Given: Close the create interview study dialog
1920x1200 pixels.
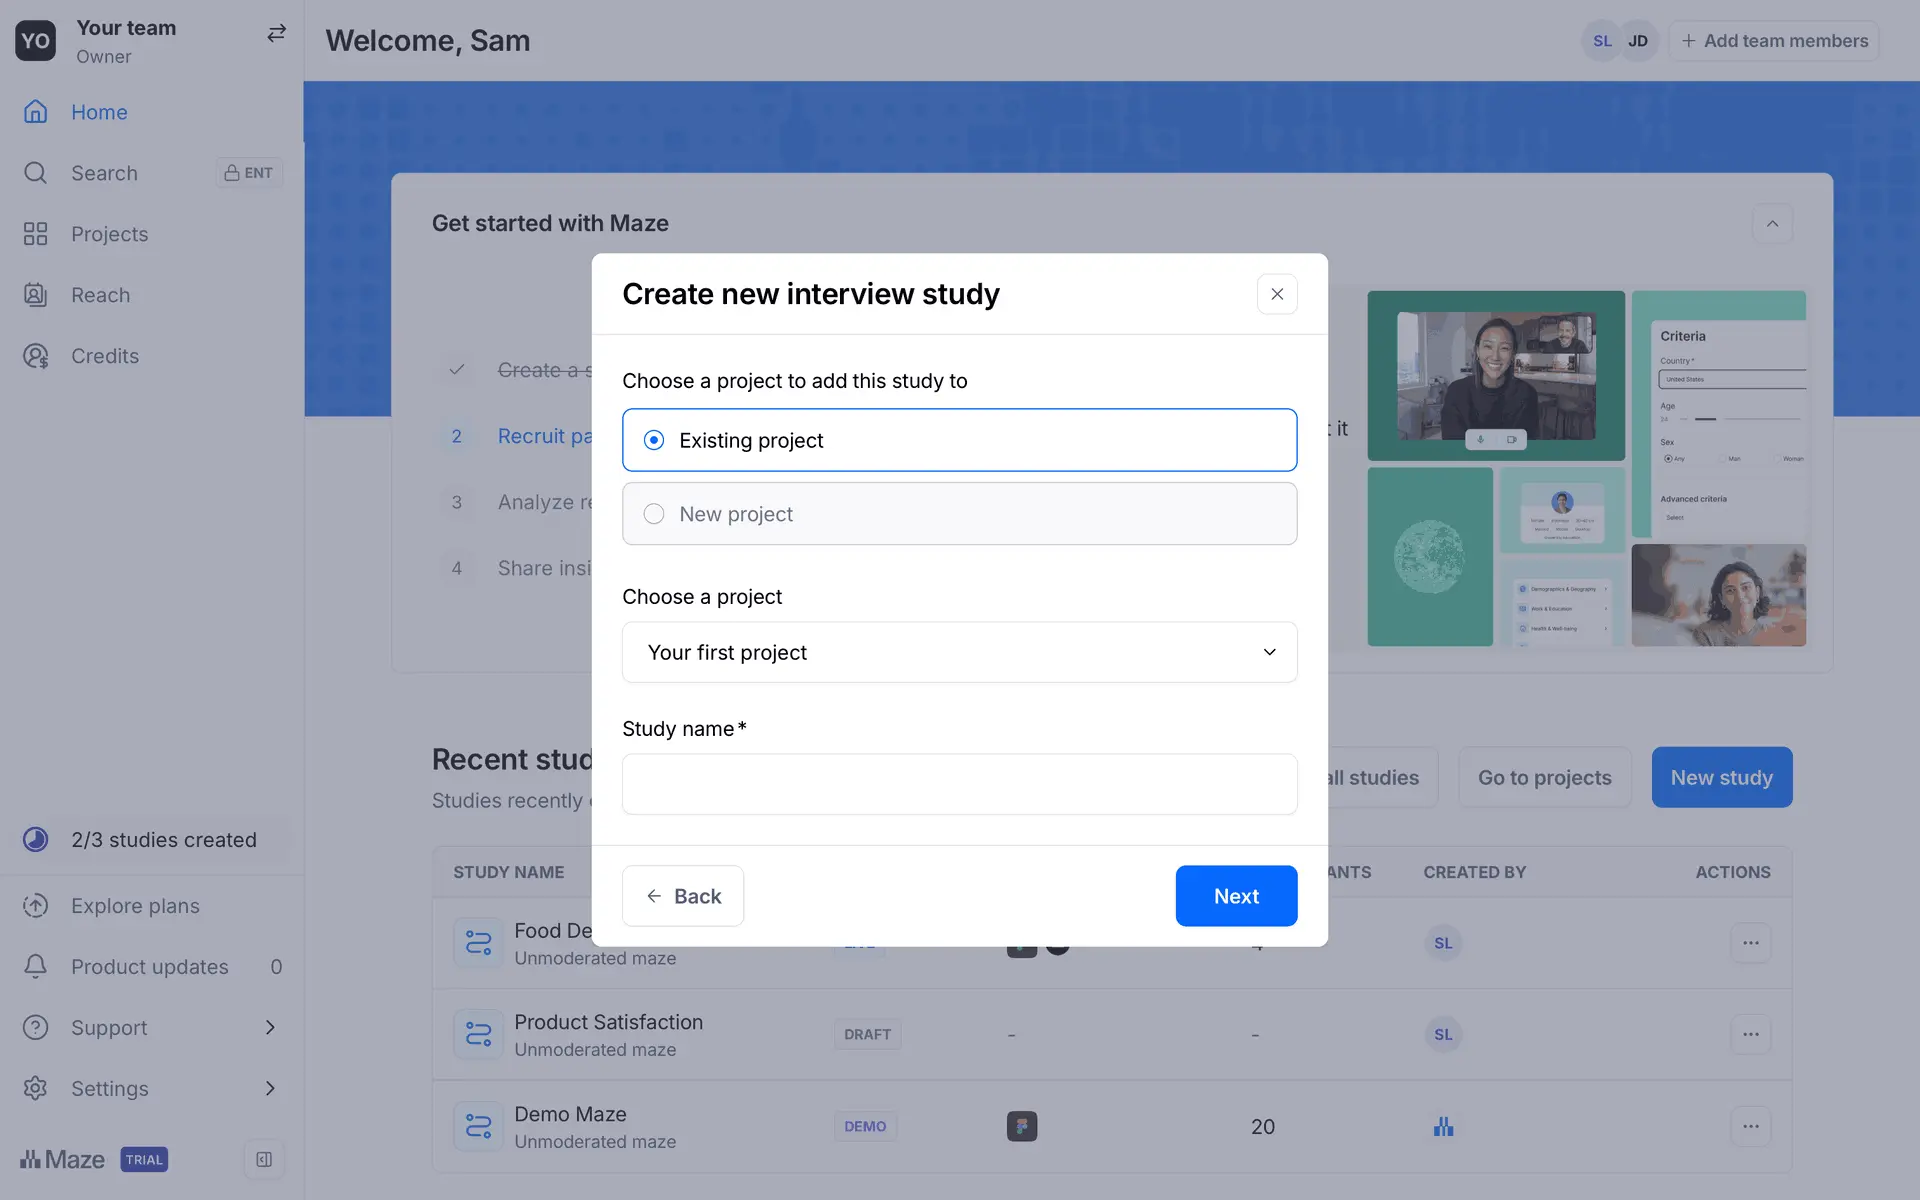Looking at the screenshot, I should (x=1277, y=294).
